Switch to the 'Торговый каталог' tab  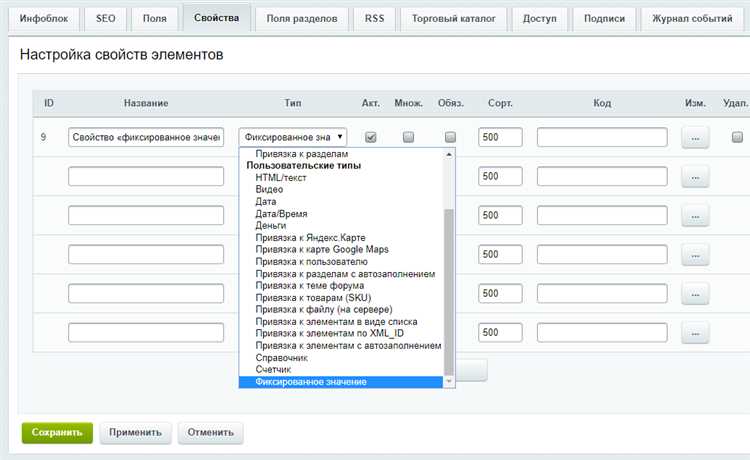tap(453, 19)
